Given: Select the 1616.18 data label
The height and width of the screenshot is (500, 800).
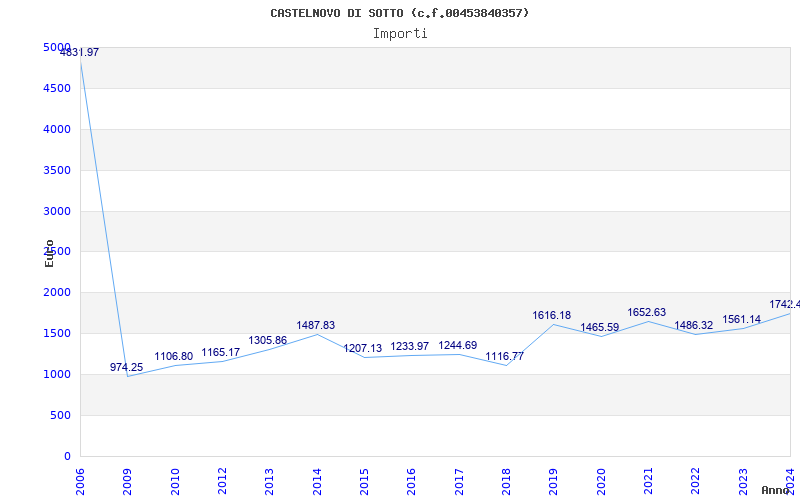Looking at the screenshot, I should click(552, 315).
